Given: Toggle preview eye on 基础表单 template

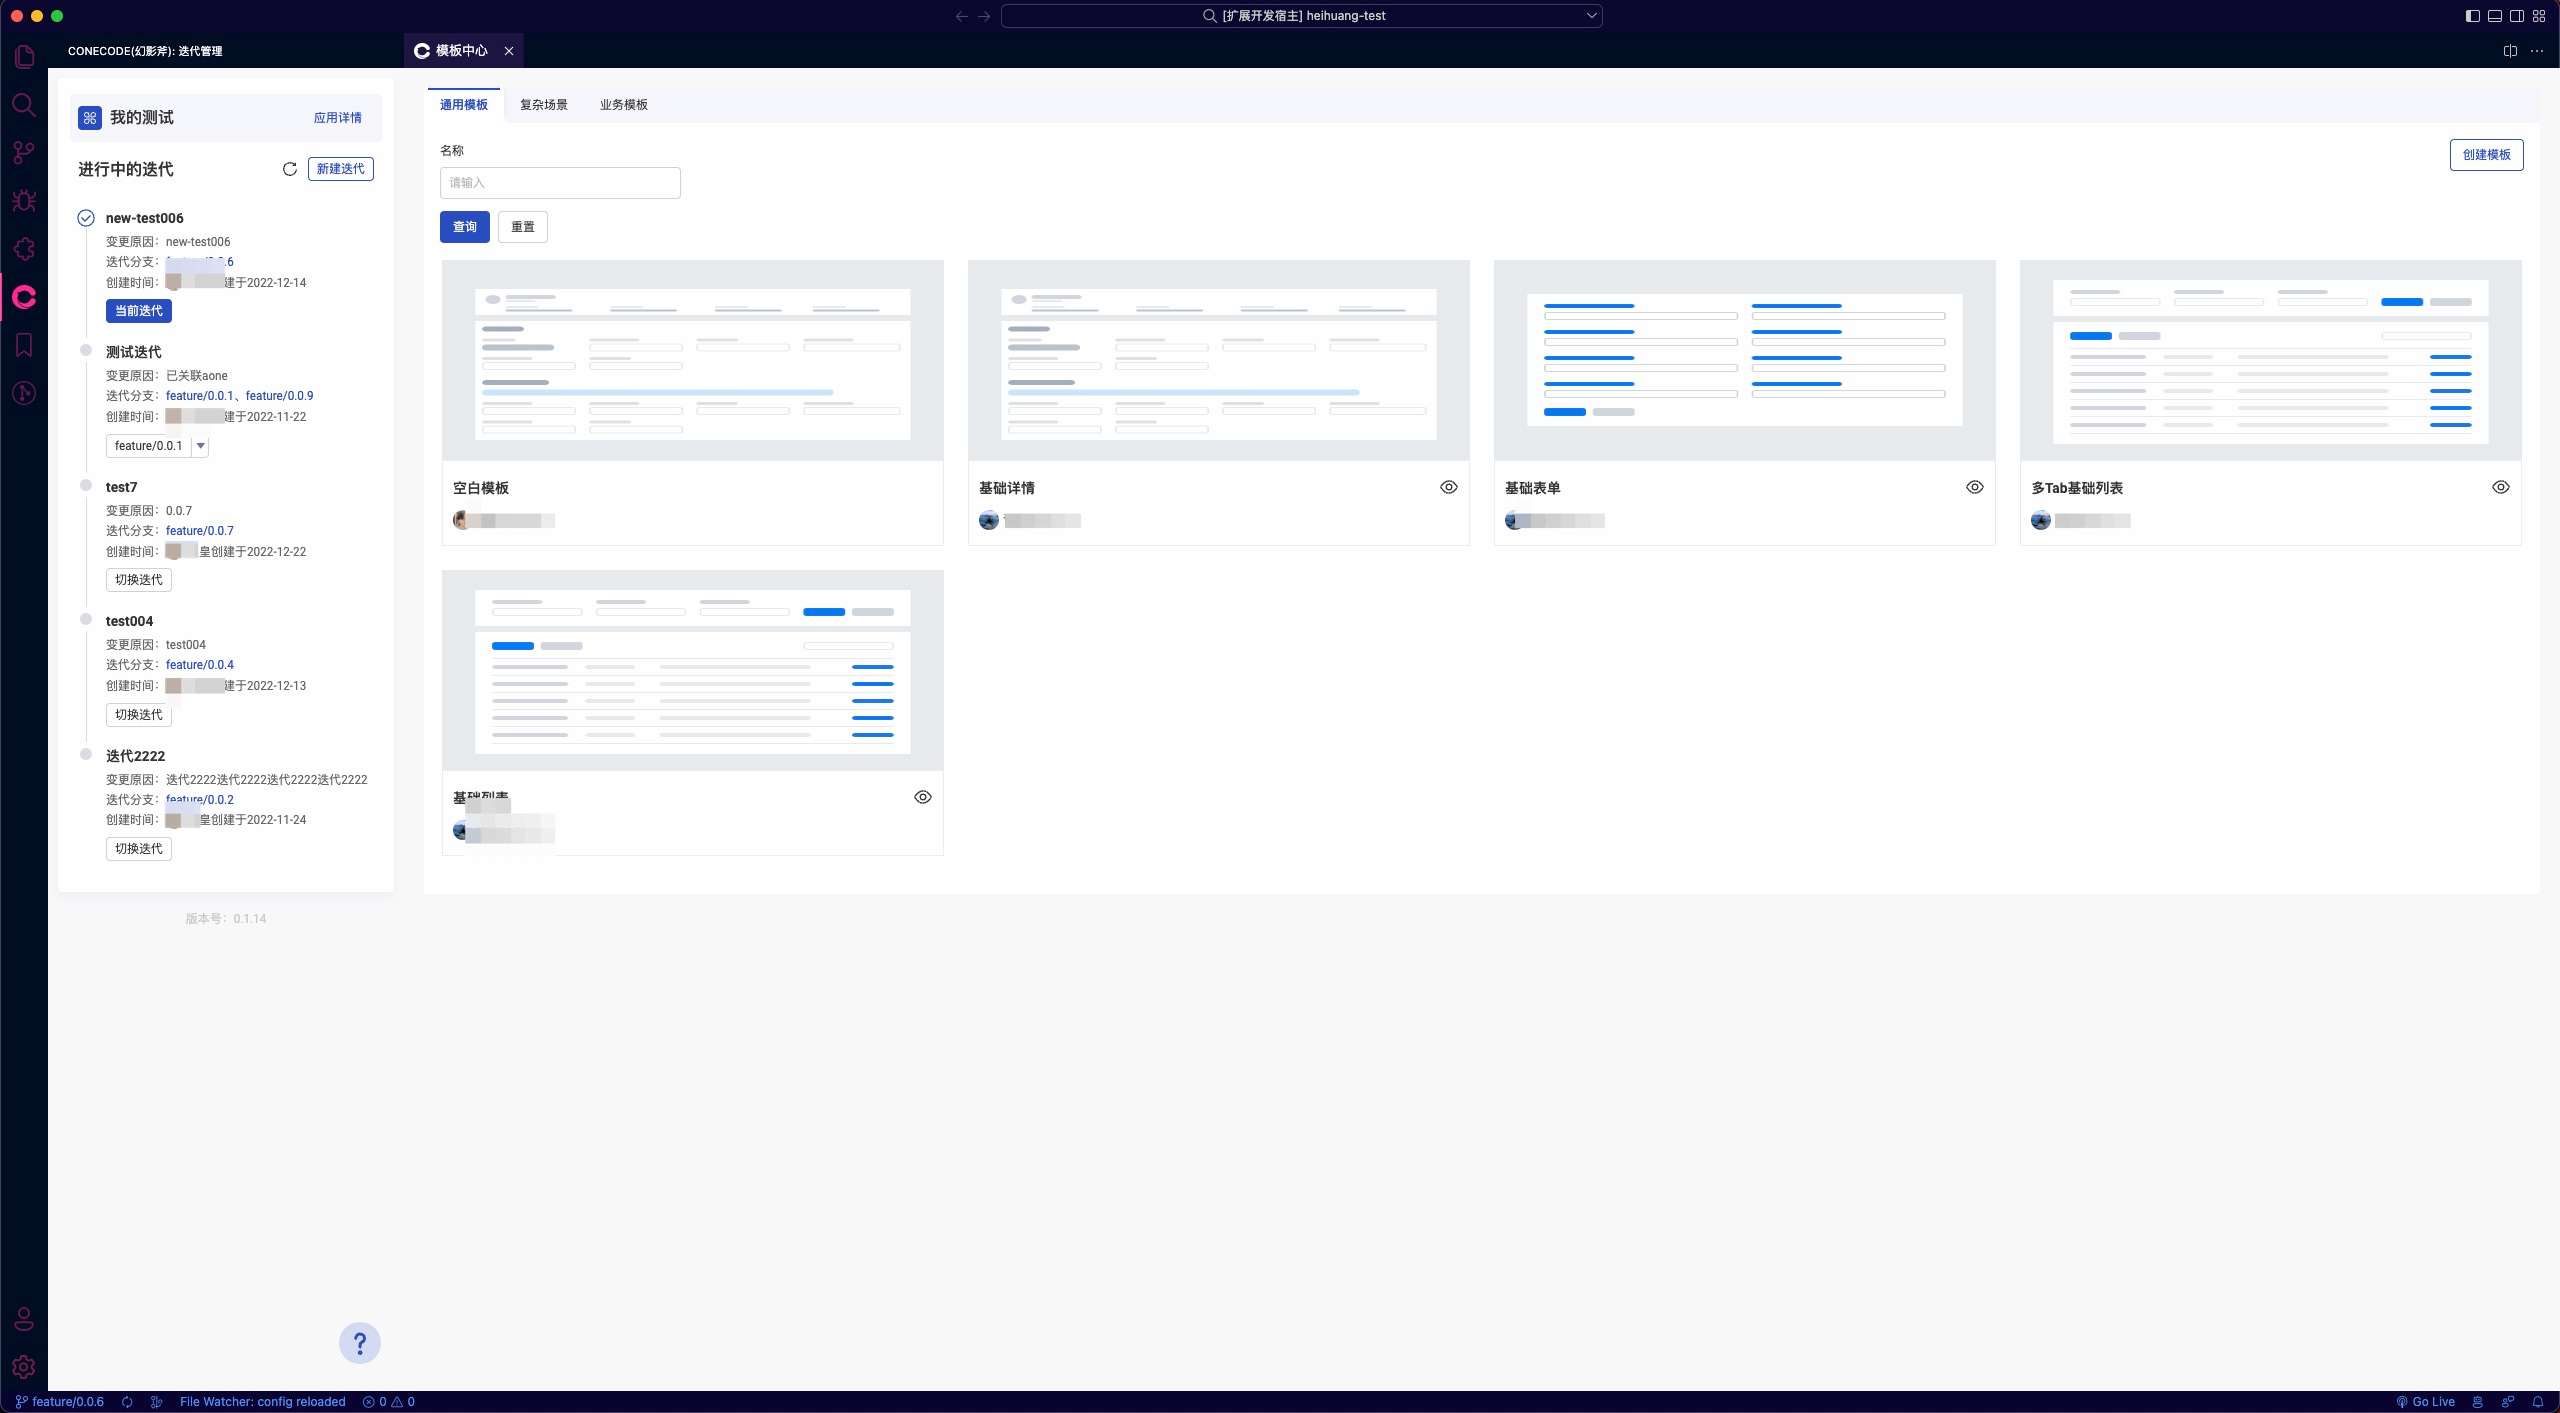Looking at the screenshot, I should click(x=1975, y=487).
